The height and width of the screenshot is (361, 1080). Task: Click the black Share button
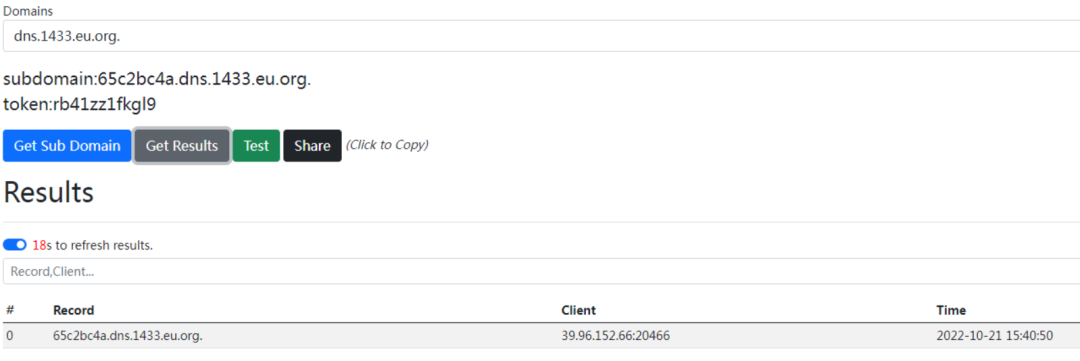coord(312,146)
